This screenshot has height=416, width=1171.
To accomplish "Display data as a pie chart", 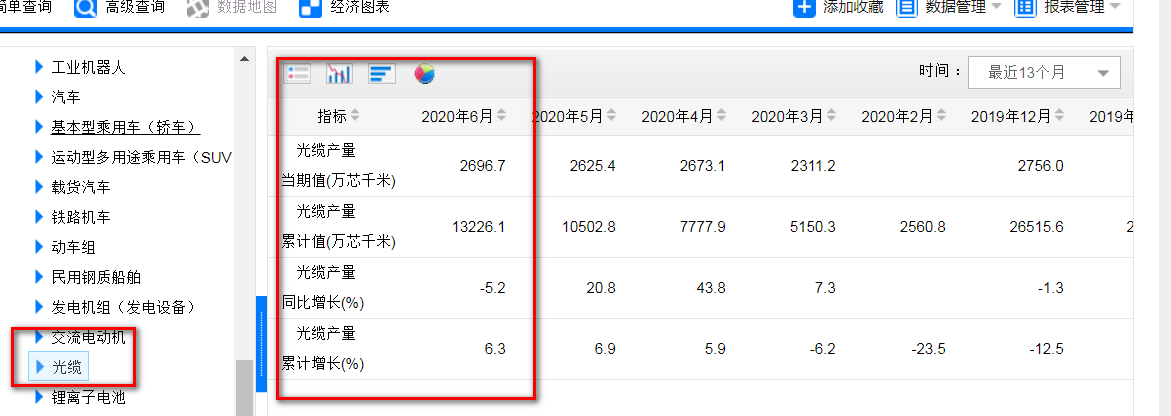I will (x=424, y=74).
